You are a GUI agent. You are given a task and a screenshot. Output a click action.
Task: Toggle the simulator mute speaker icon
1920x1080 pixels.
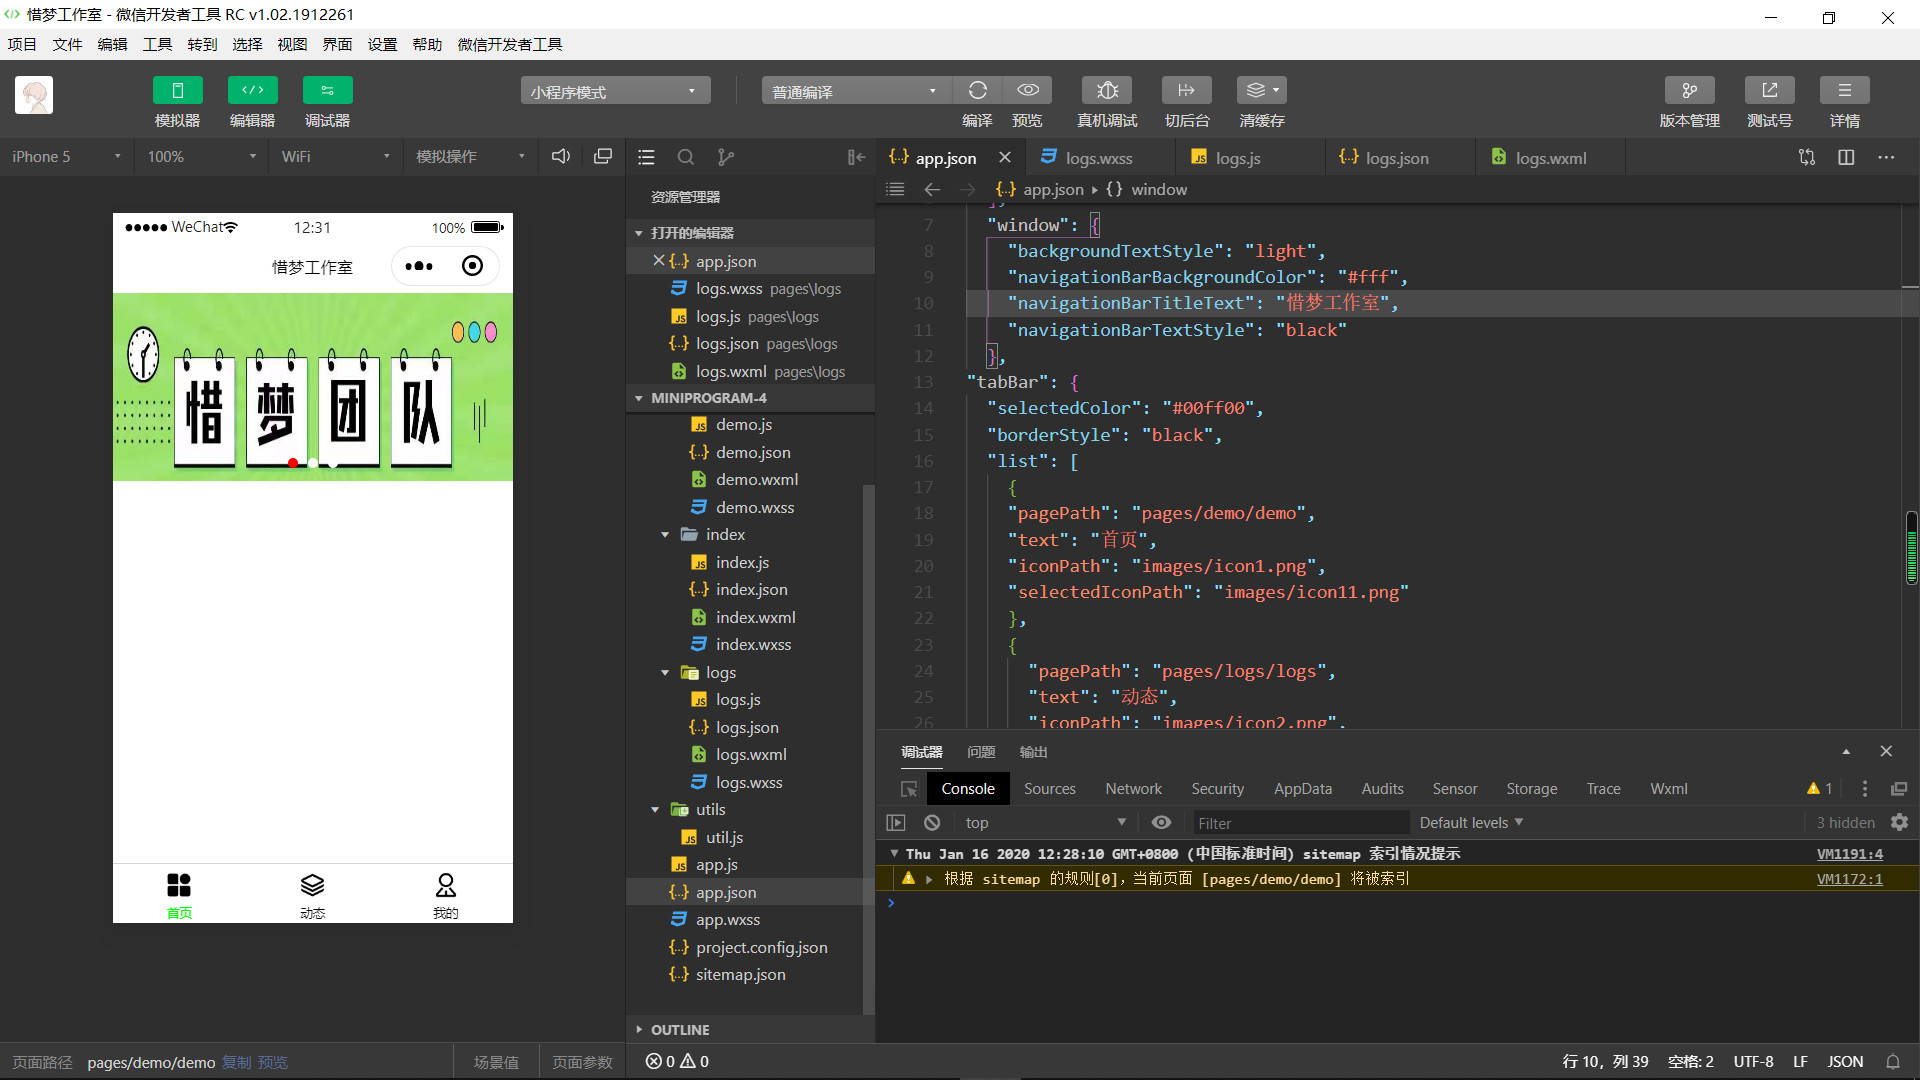pos(561,156)
